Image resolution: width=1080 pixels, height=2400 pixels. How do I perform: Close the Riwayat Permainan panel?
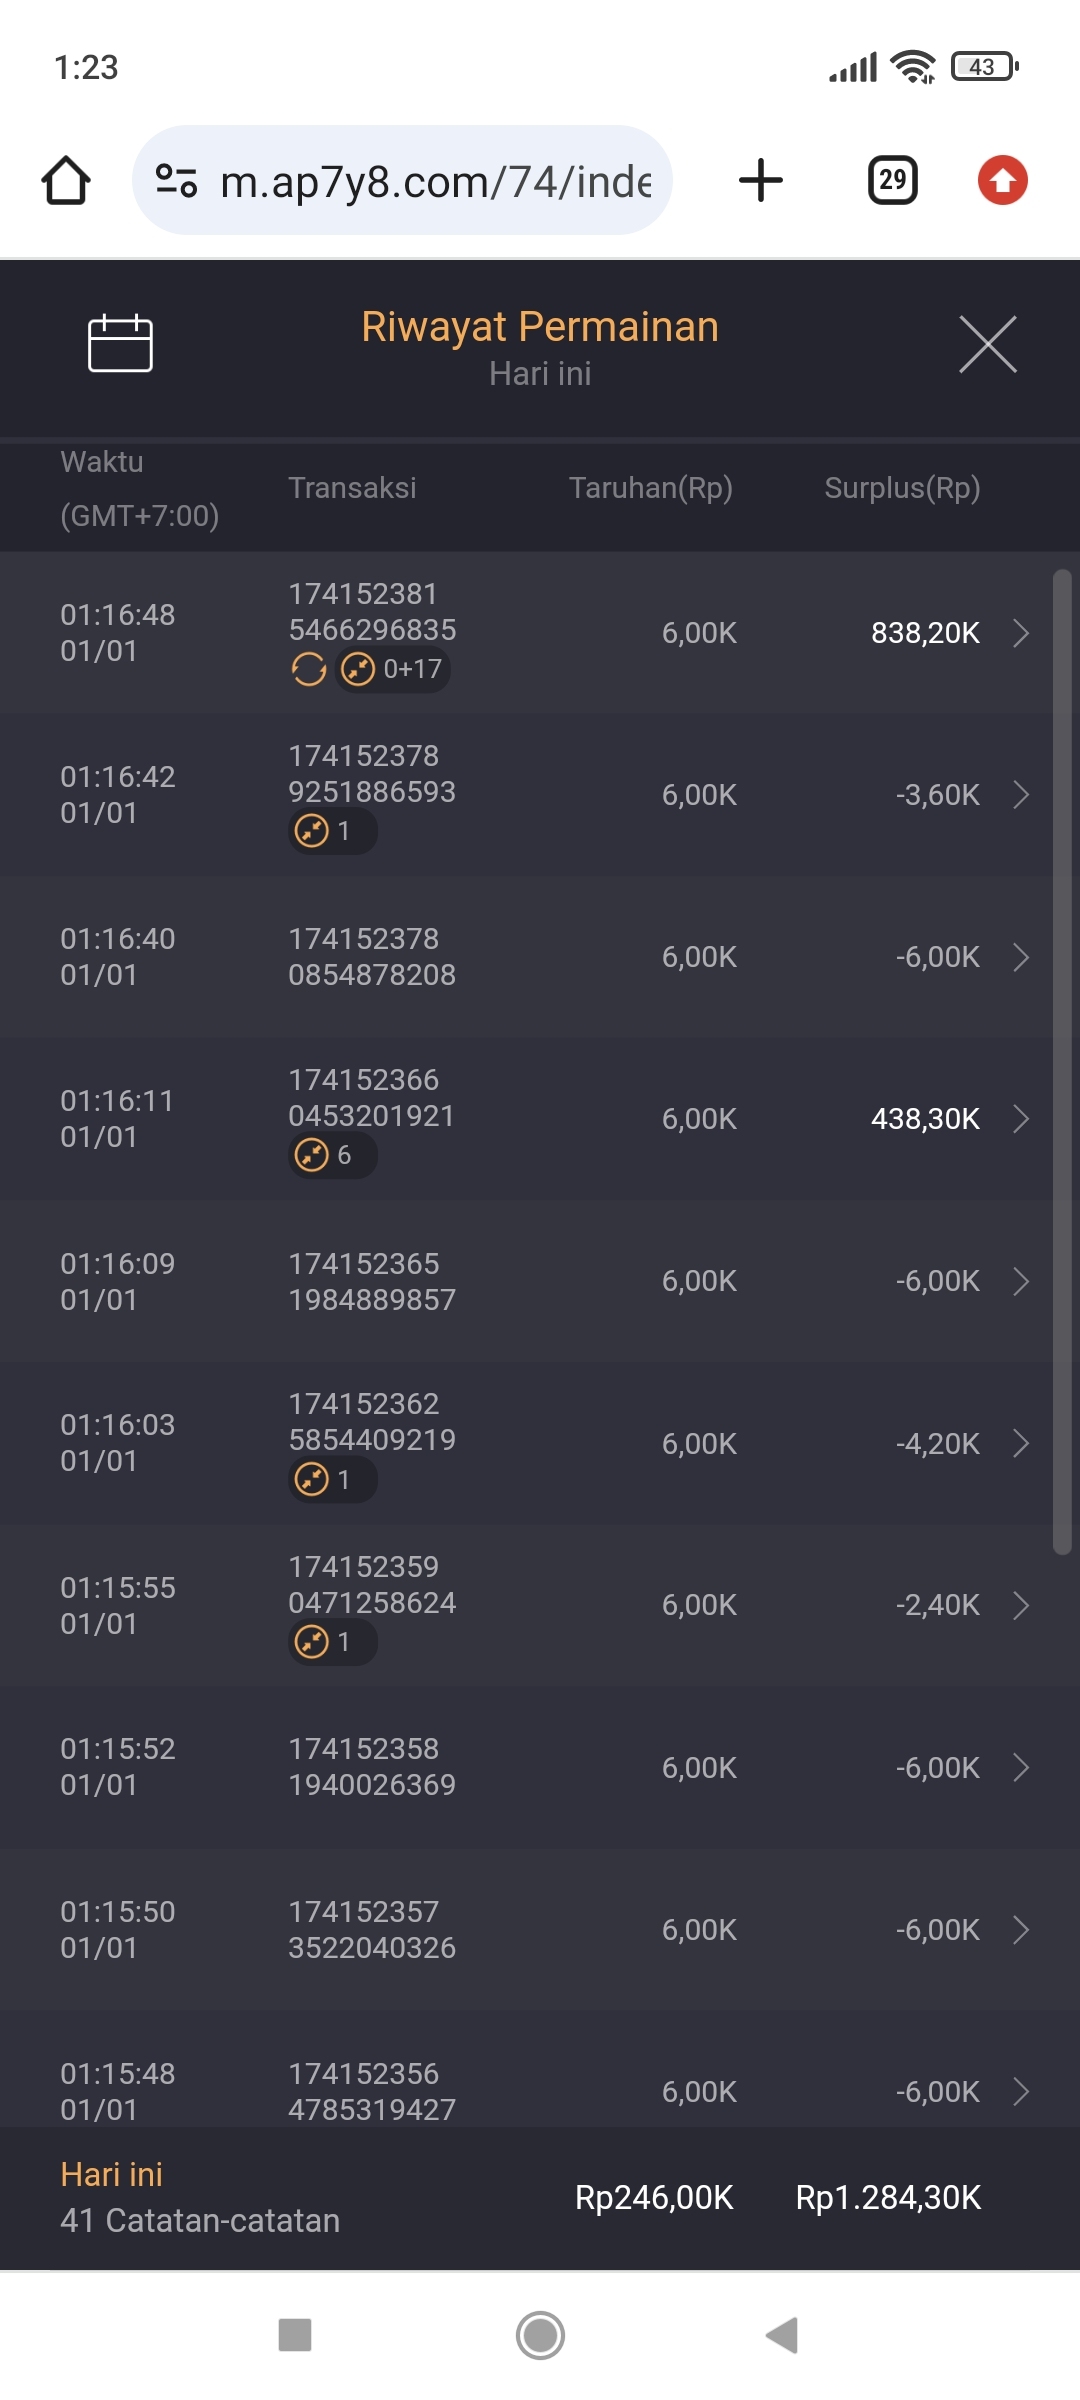987,344
